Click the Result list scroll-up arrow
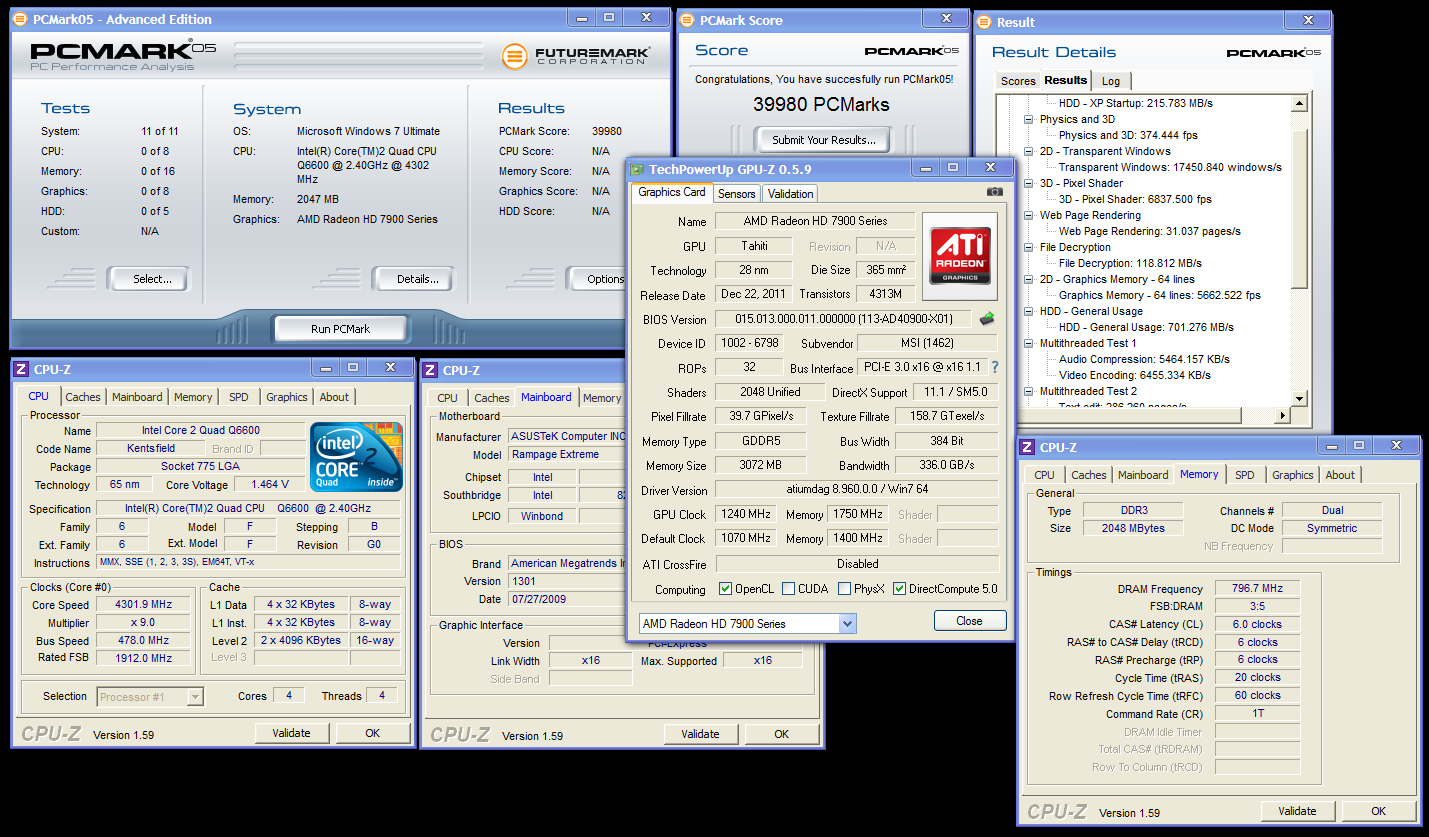 click(1299, 103)
